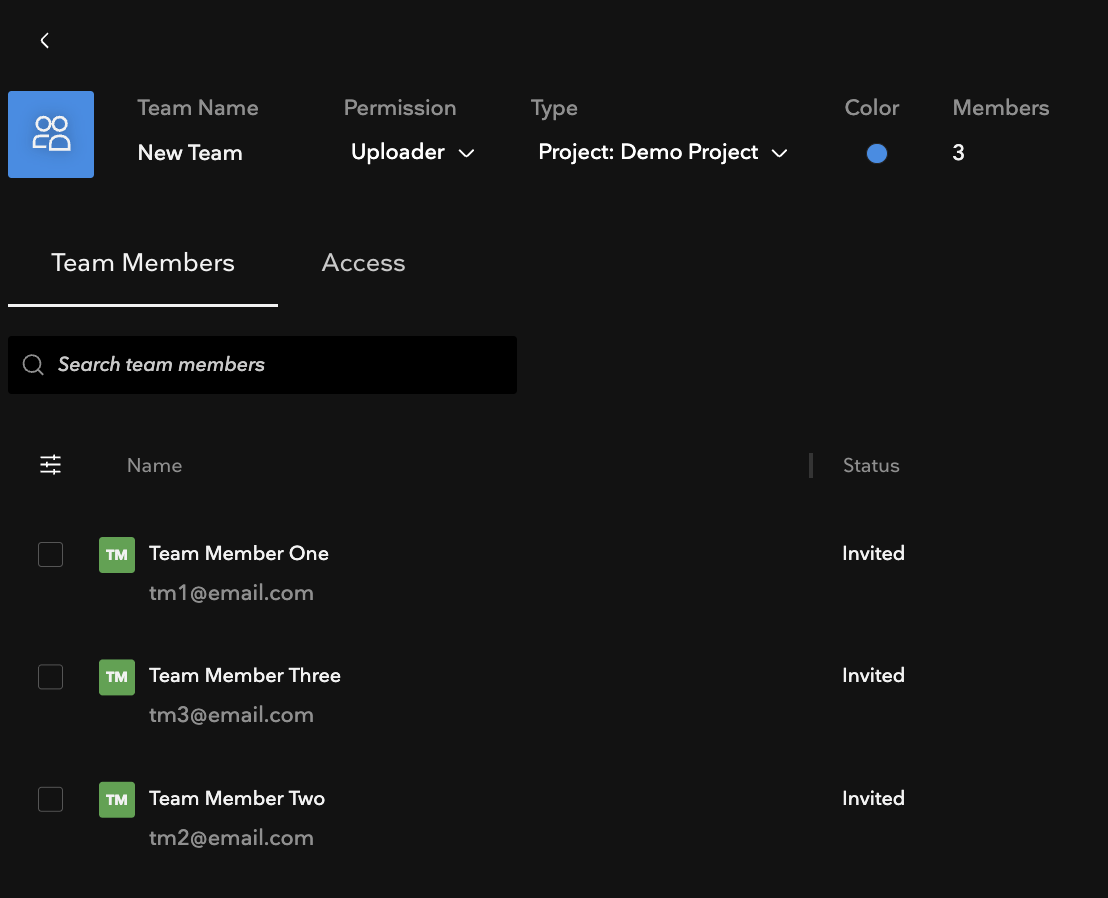
Task: Click the blue team avatar icon
Action: [x=51, y=134]
